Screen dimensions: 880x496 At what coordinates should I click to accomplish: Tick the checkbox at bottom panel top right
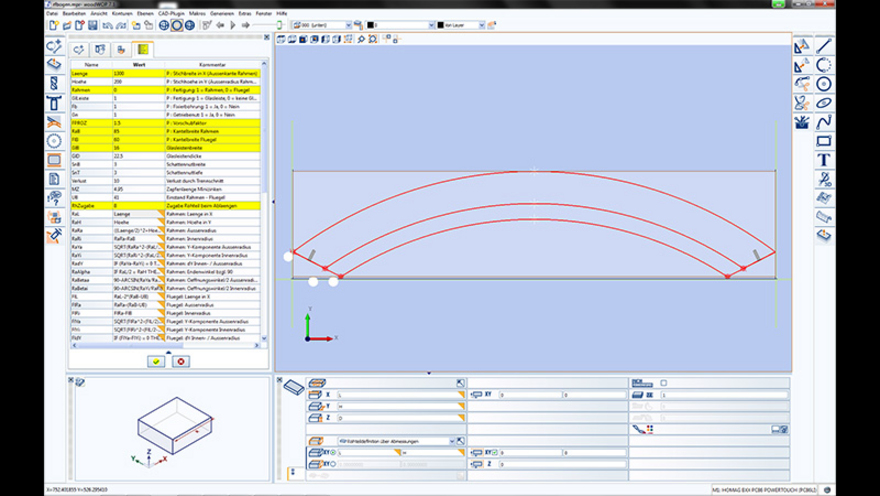point(664,383)
